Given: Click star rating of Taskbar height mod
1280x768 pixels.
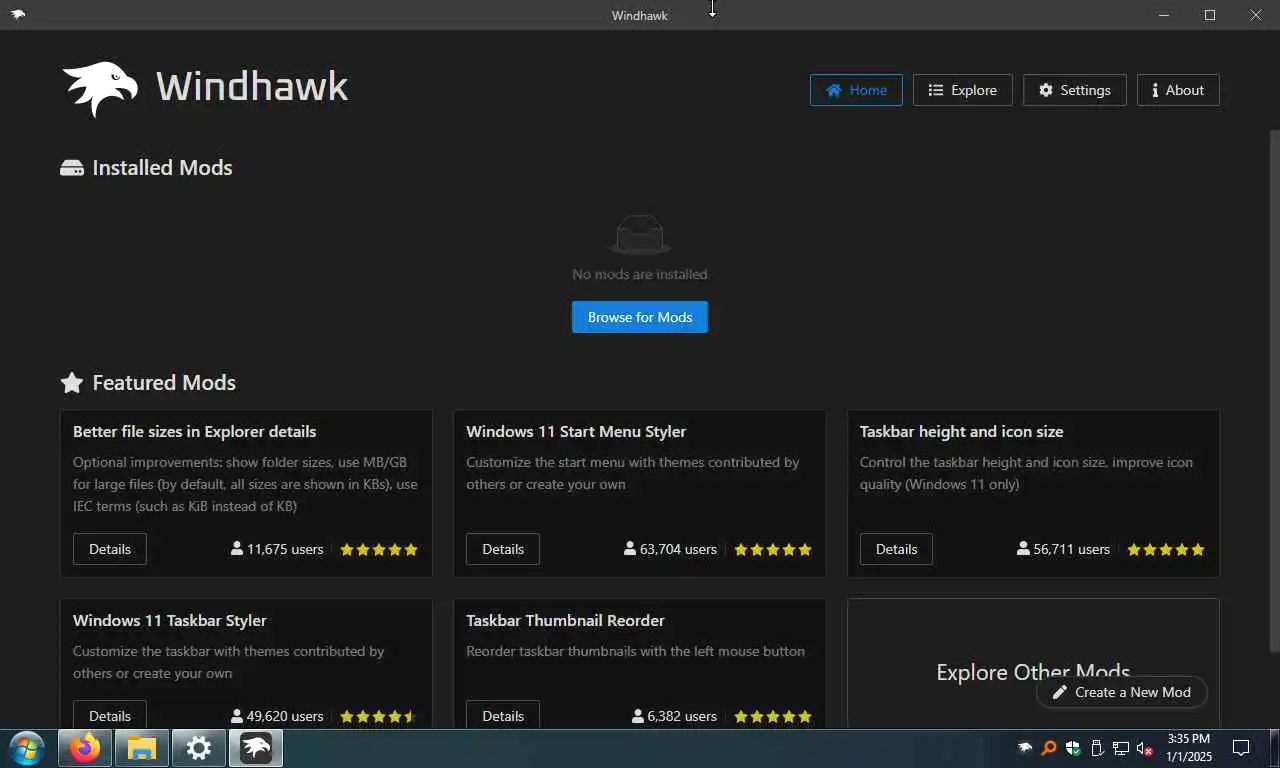Looking at the screenshot, I should click(1166, 549).
